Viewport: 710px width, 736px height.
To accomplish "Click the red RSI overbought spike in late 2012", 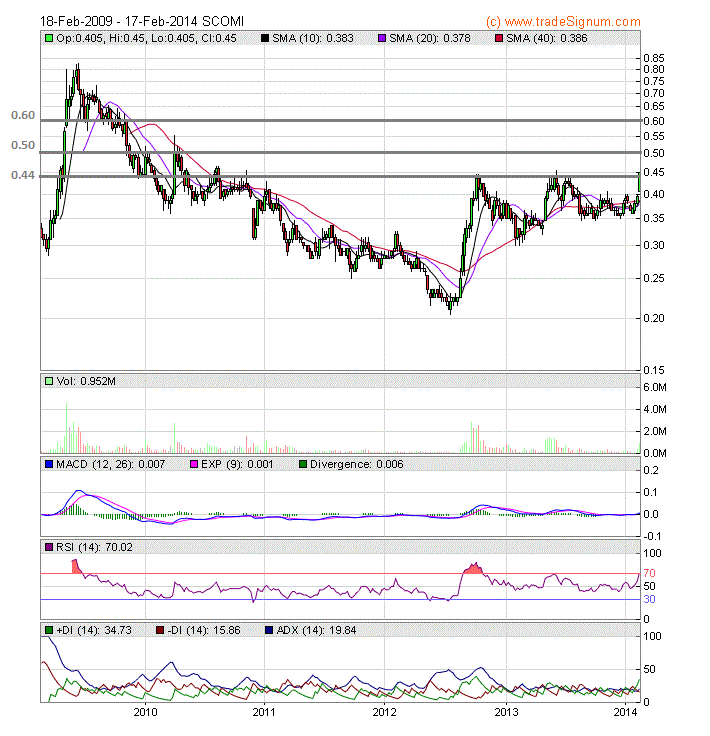I will pos(473,568).
